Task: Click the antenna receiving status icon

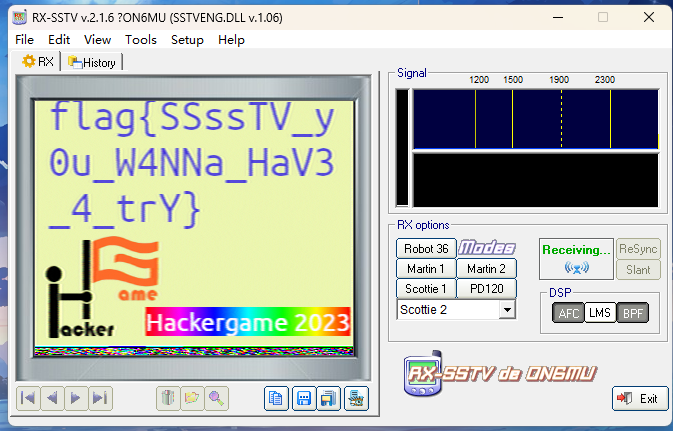Action: pyautogui.click(x=576, y=268)
